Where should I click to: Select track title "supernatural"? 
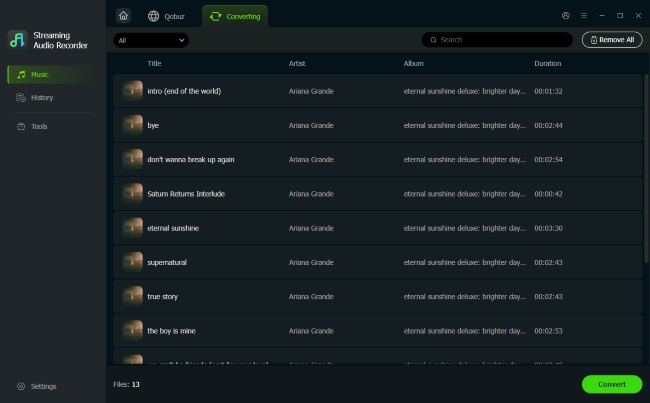click(167, 262)
